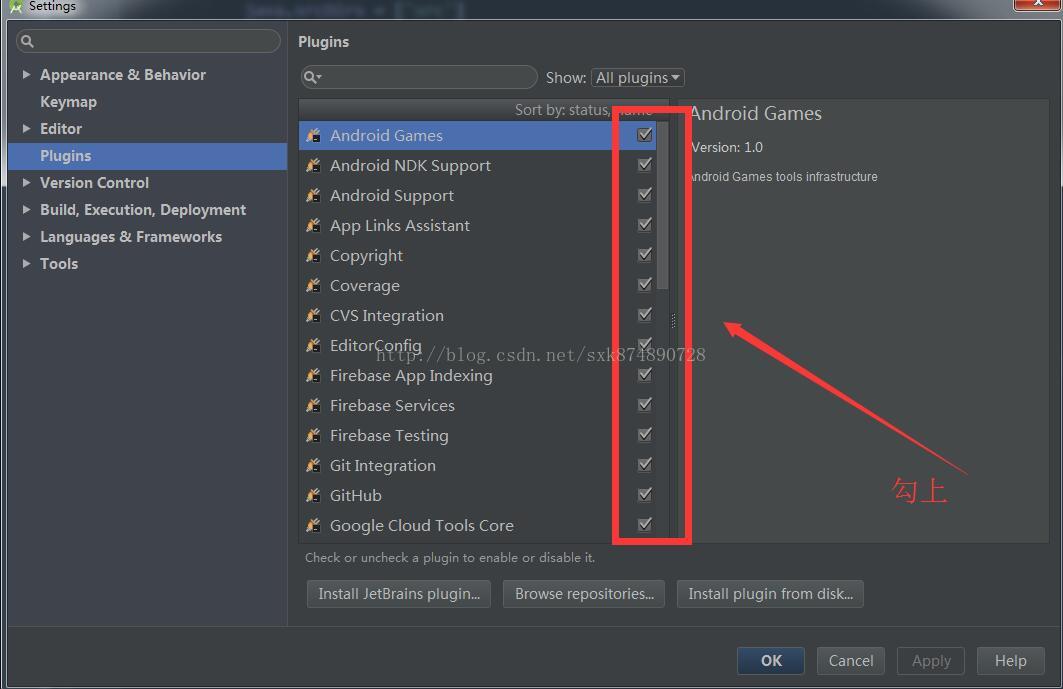Click the CVS Integration plugin icon
This screenshot has width=1063, height=689.
click(x=313, y=315)
